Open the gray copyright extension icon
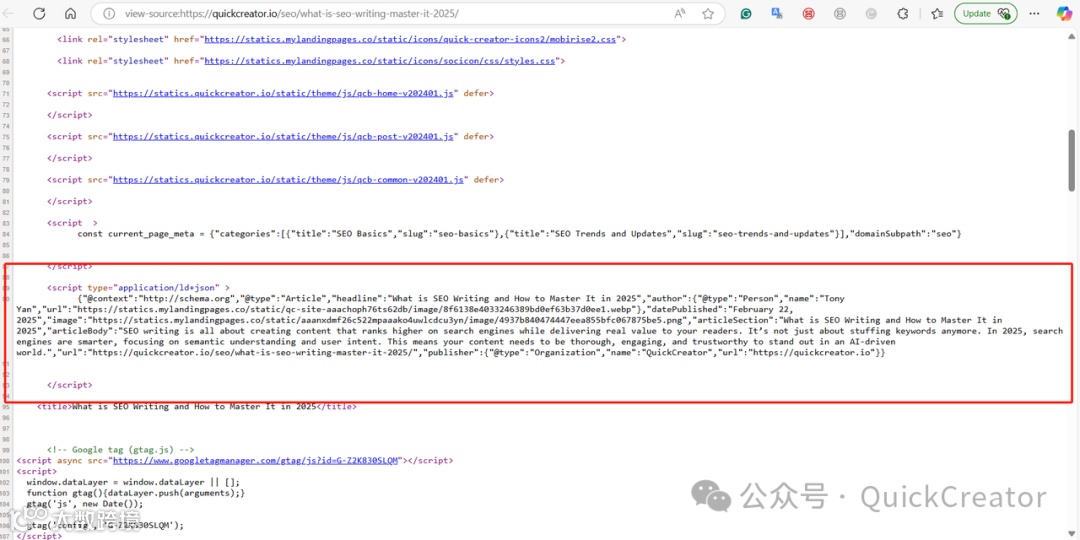 click(x=871, y=14)
